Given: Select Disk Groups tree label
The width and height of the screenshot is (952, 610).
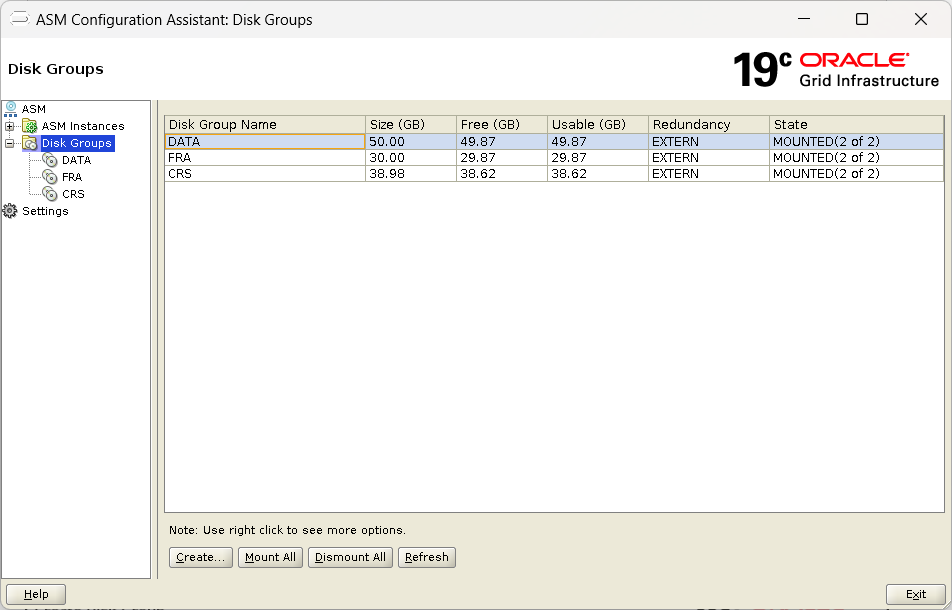Looking at the screenshot, I should point(77,143).
